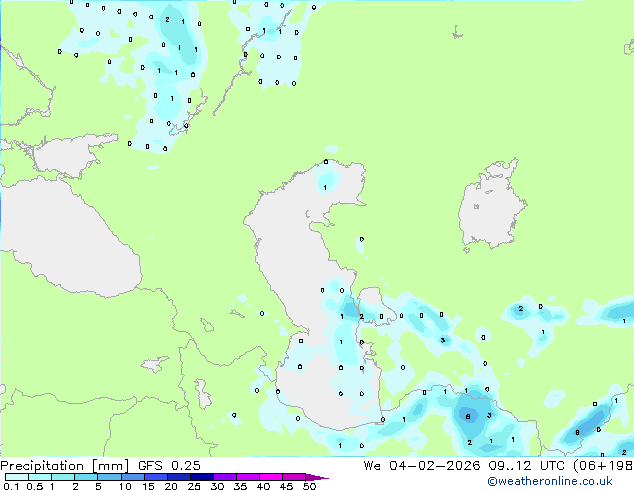This screenshot has width=634, height=490.
Task: Select the 35–40 mm legend color swatch
Action: pos(248,477)
